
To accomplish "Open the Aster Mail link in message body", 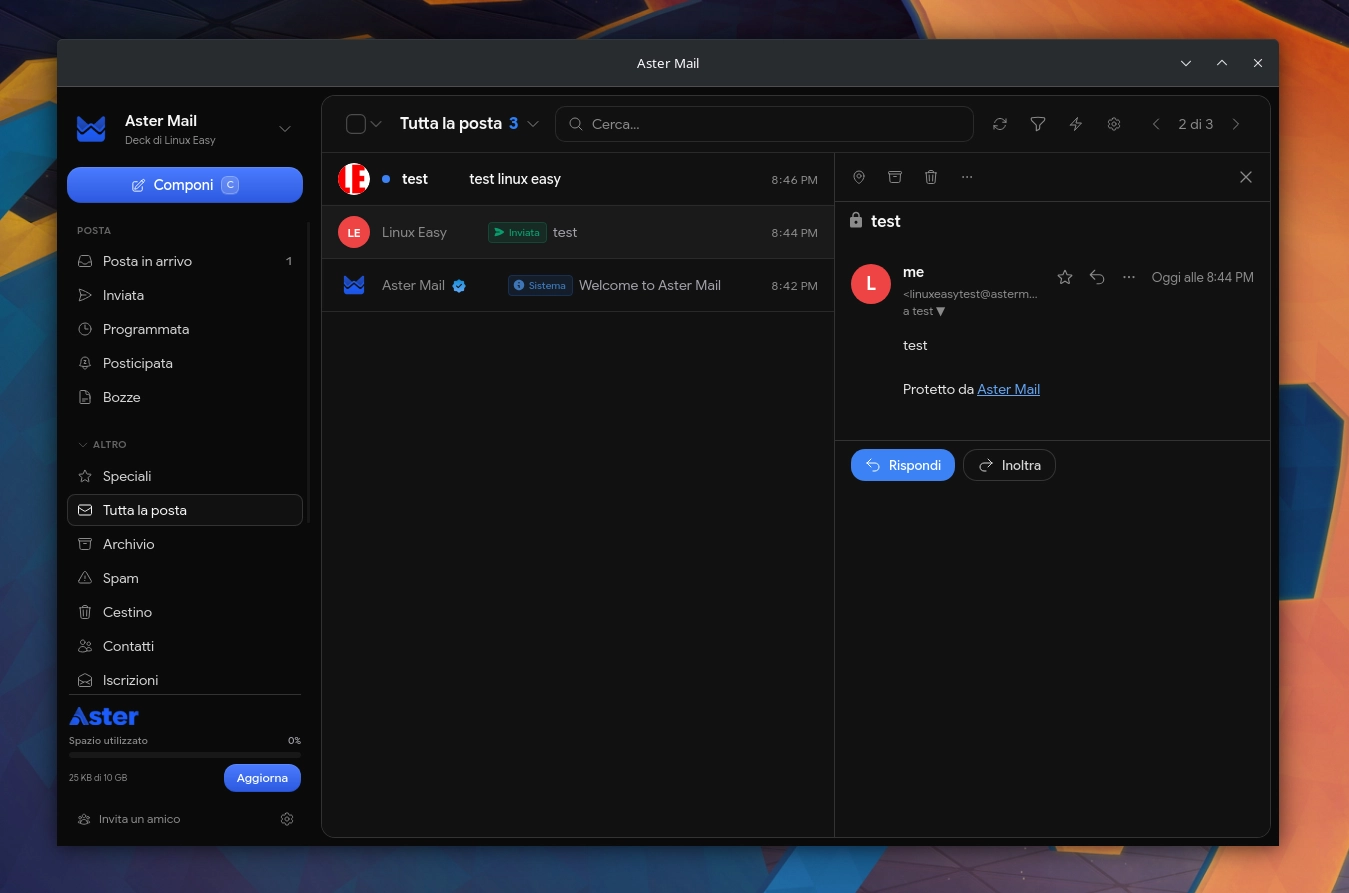I will (1008, 389).
